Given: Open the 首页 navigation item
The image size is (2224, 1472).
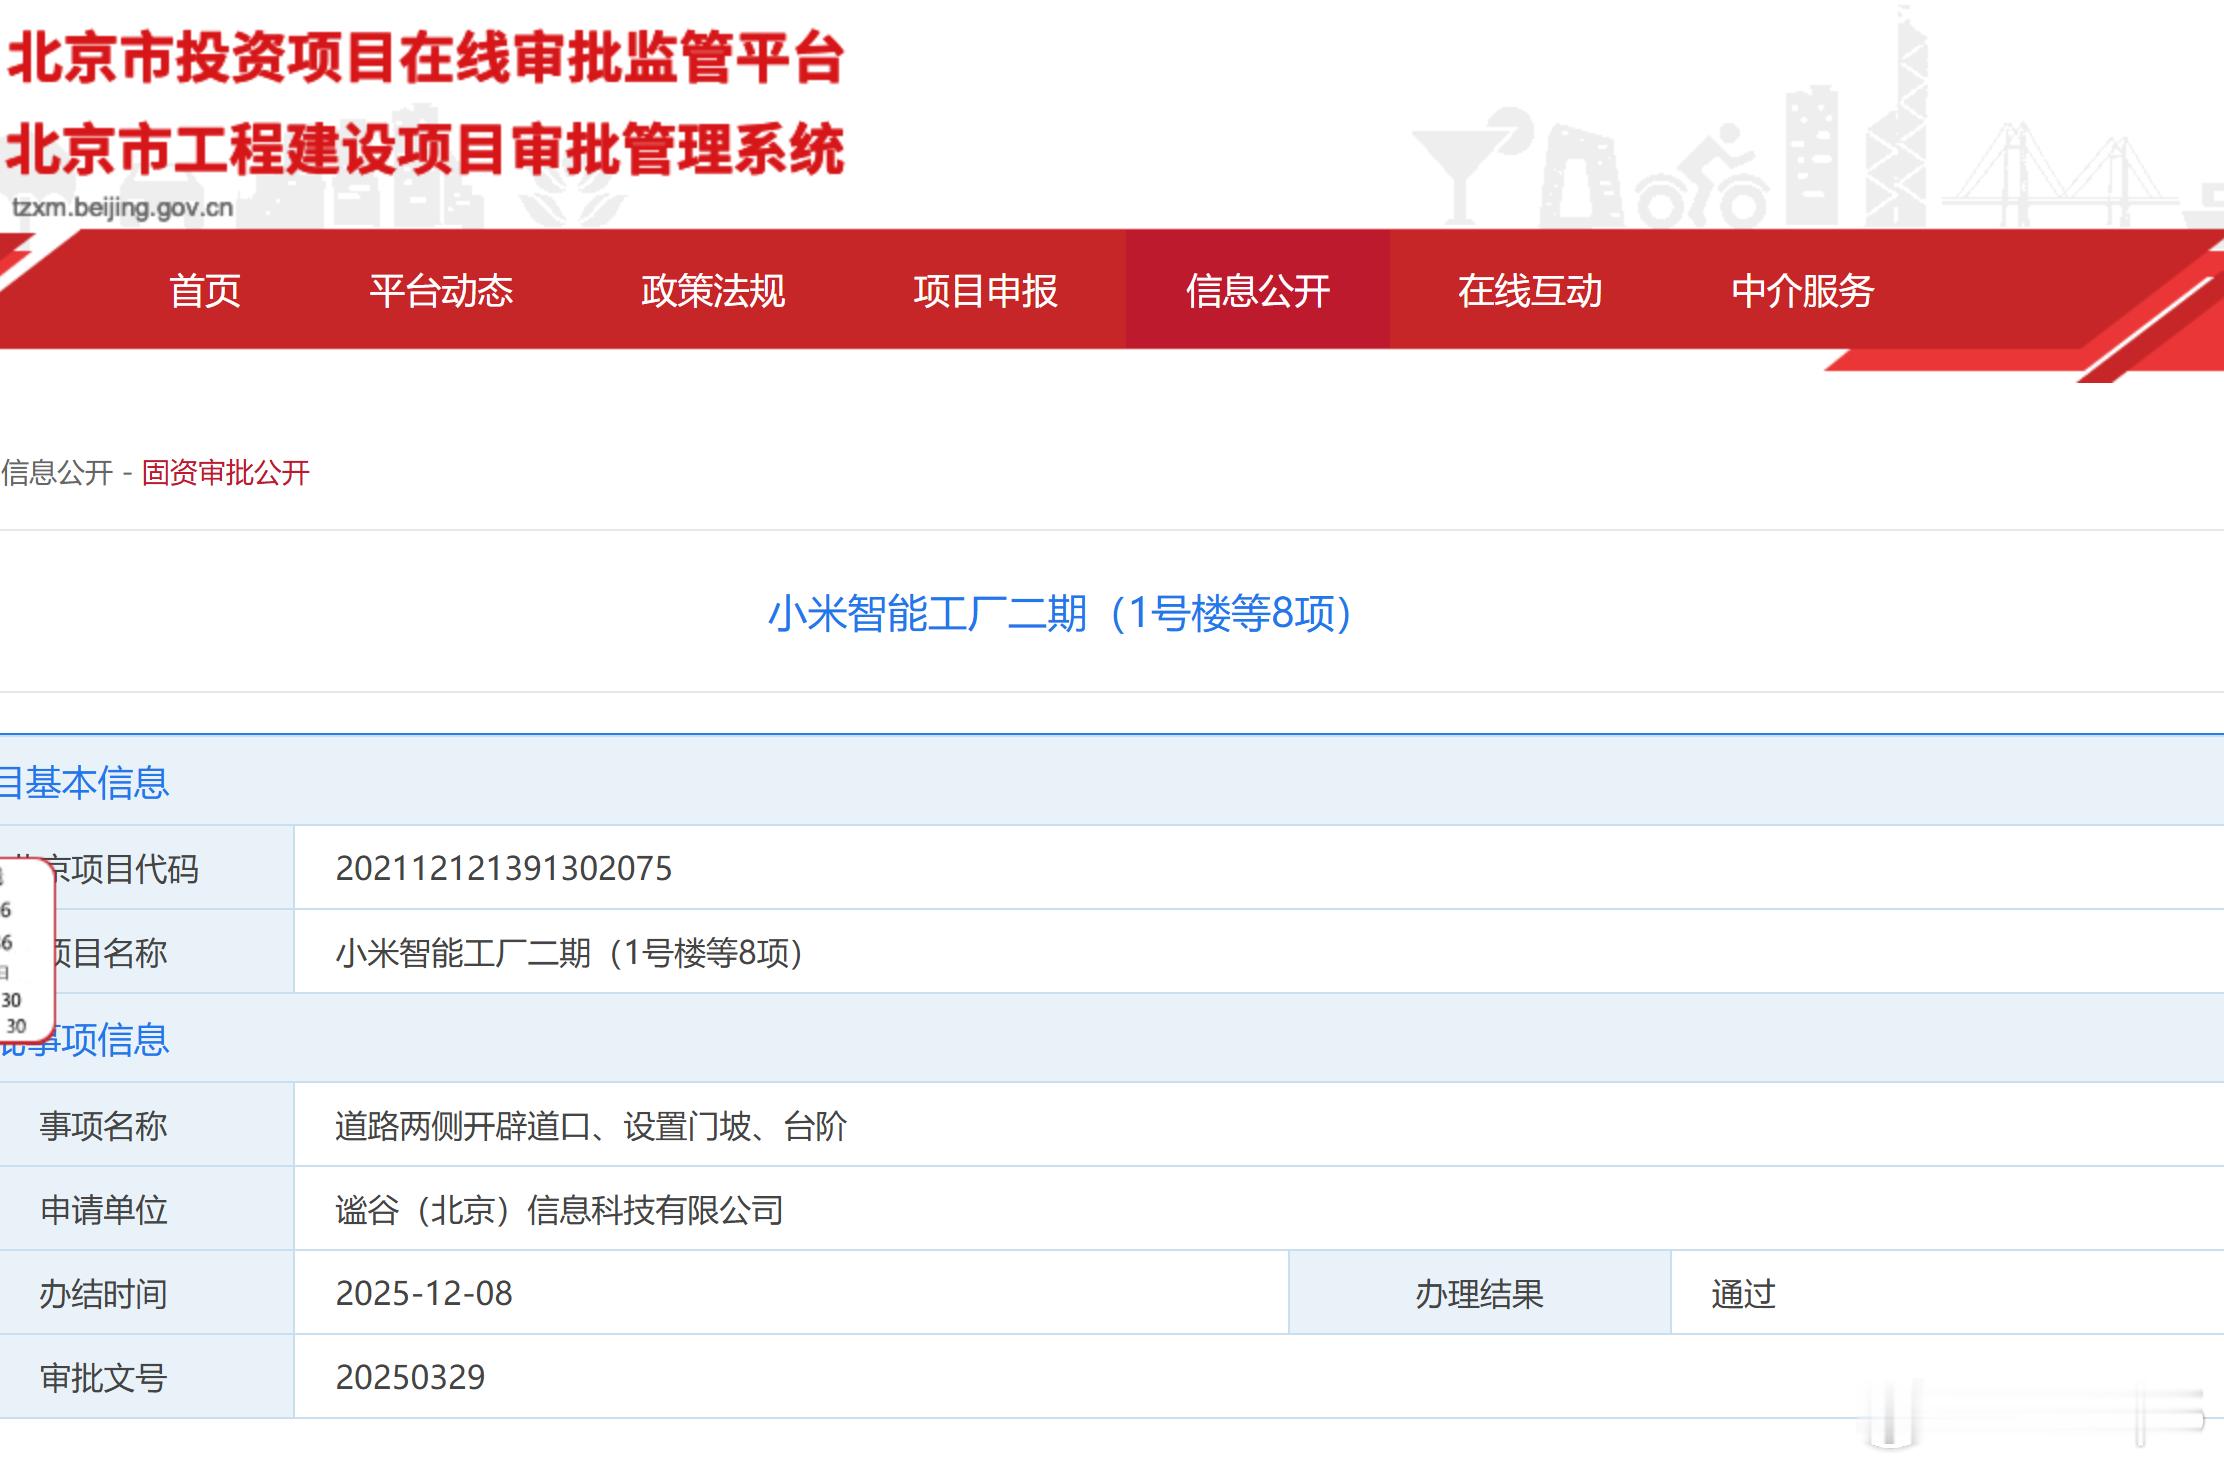Looking at the screenshot, I should (205, 291).
